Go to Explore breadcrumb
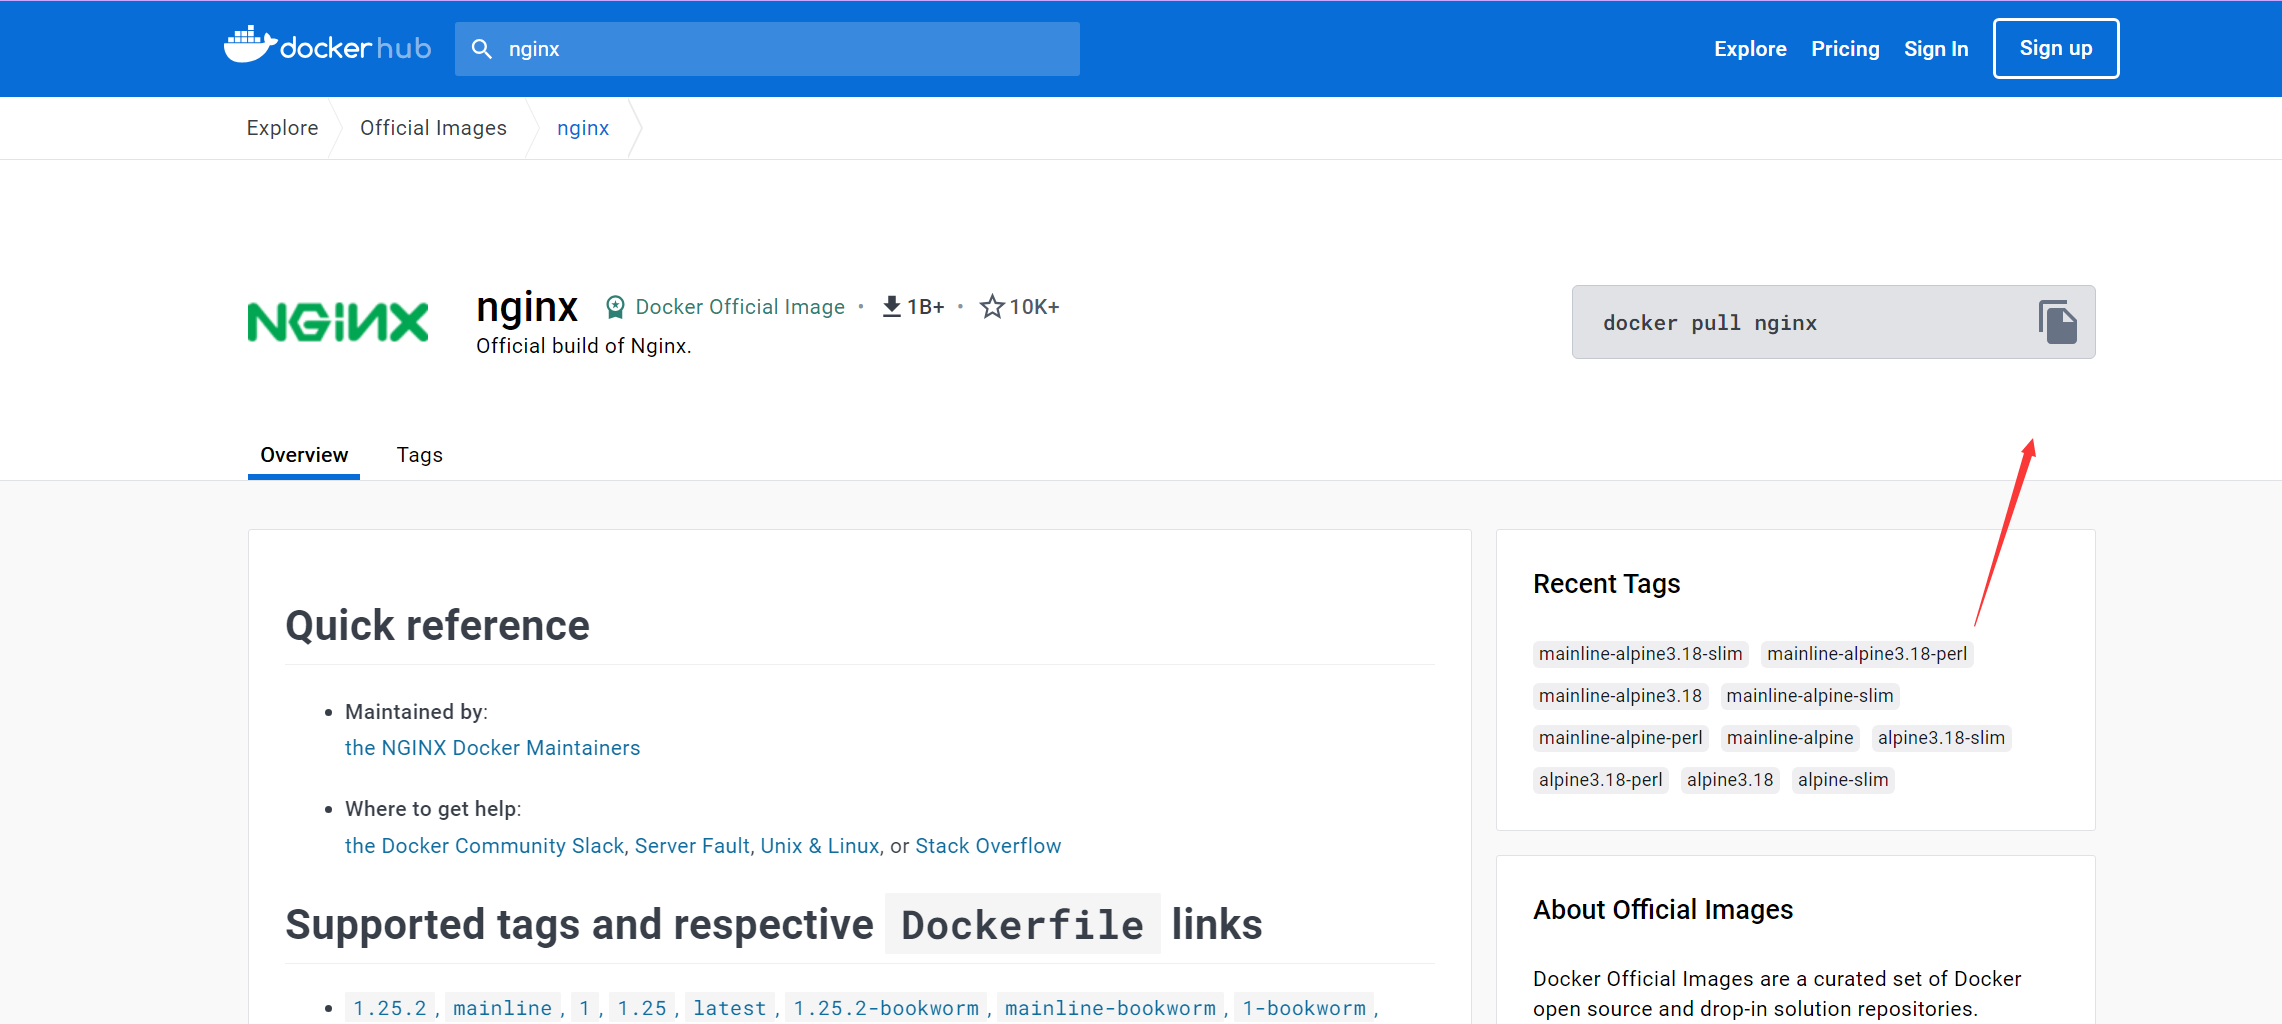This screenshot has height=1024, width=2282. (282, 128)
